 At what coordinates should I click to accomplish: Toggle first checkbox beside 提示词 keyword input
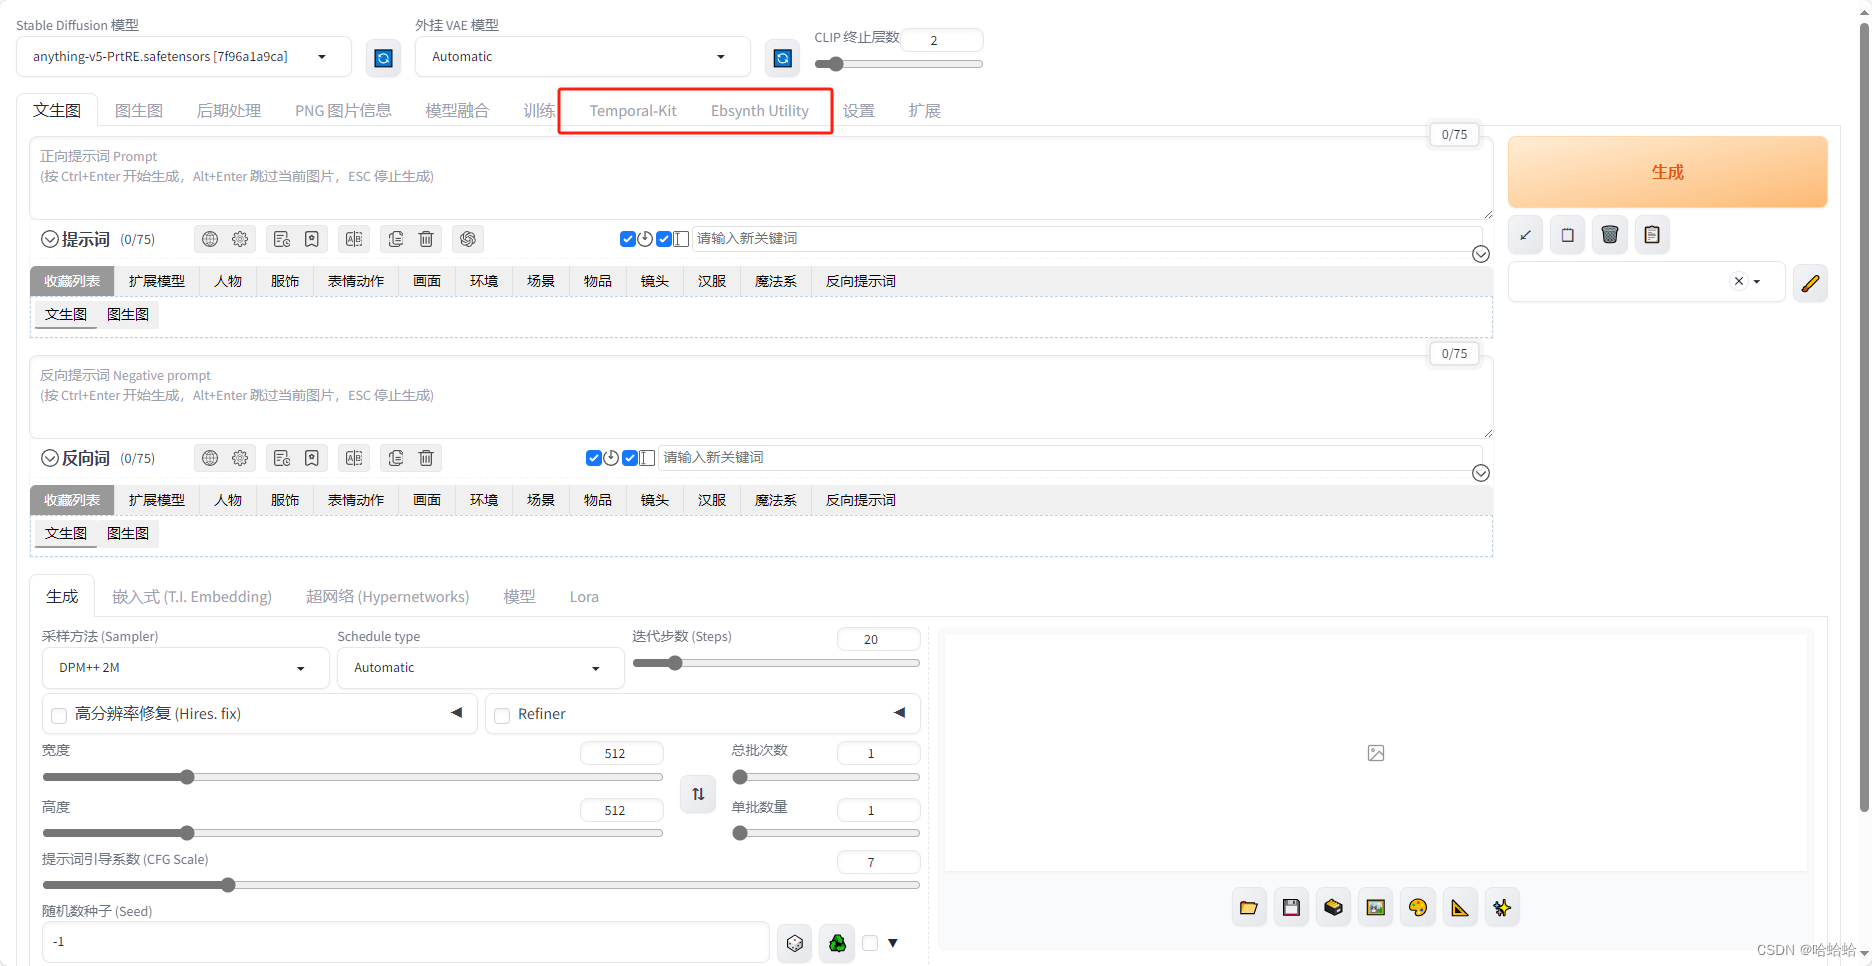(628, 239)
